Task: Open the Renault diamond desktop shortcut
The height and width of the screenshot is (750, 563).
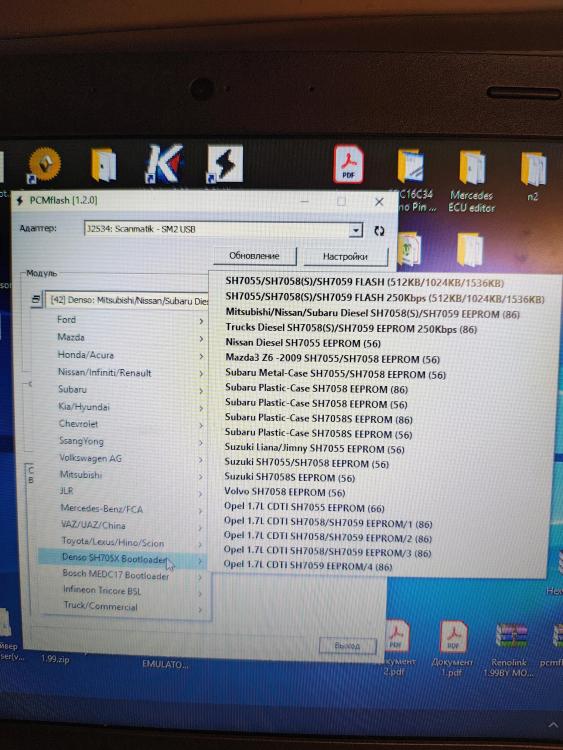Action: coord(44,165)
